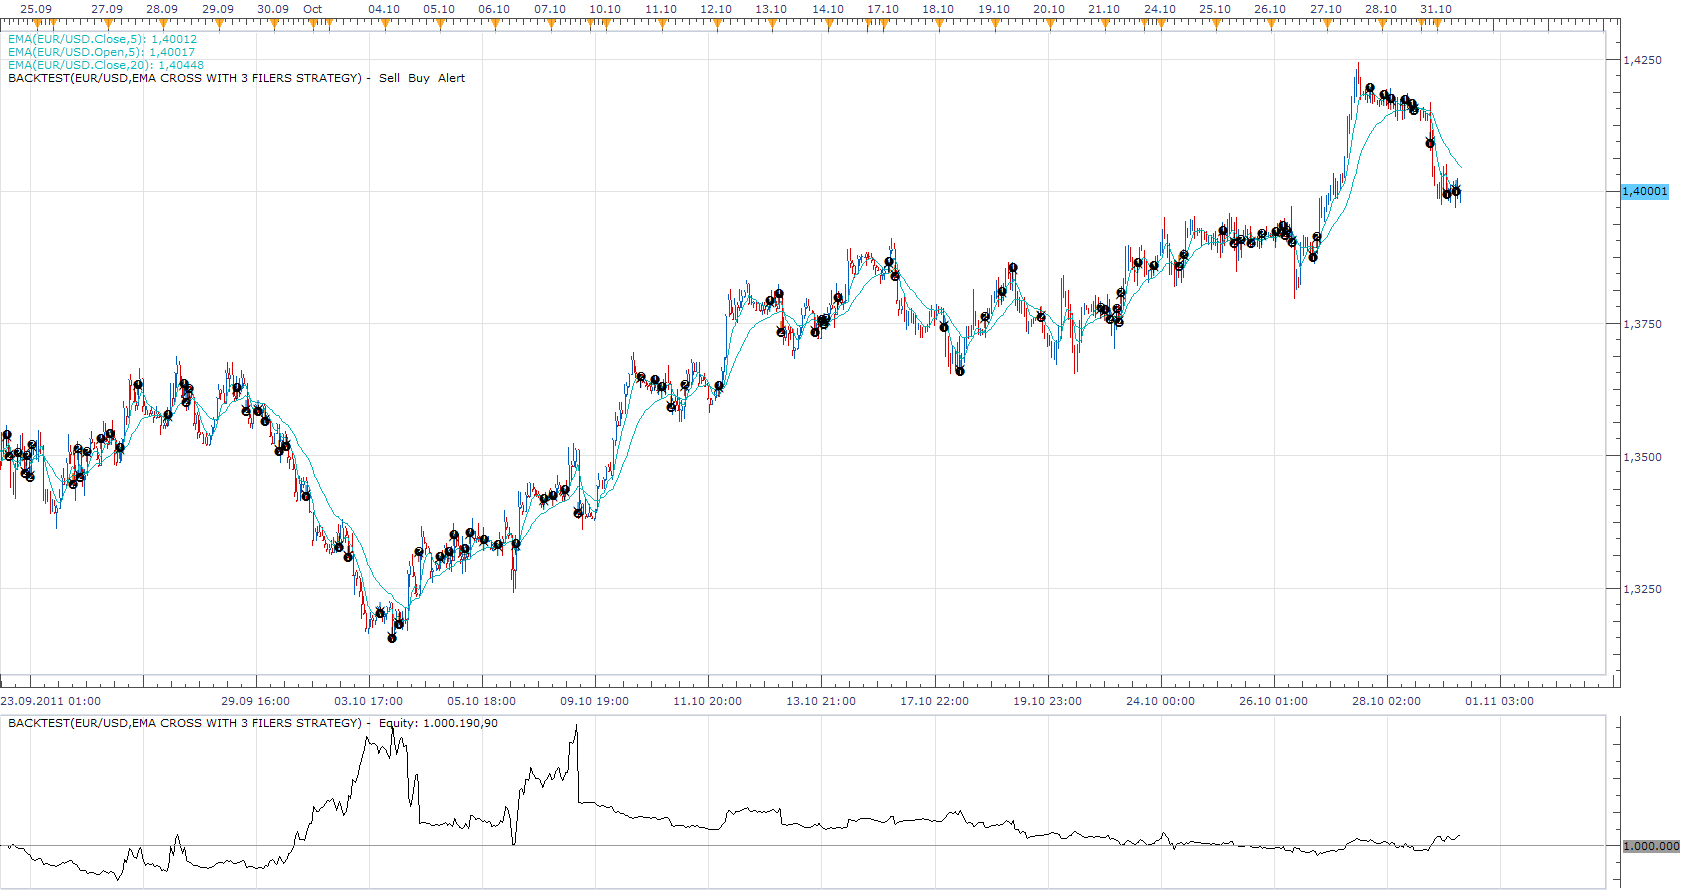Click the 1,3500 price axis label

click(x=1642, y=457)
